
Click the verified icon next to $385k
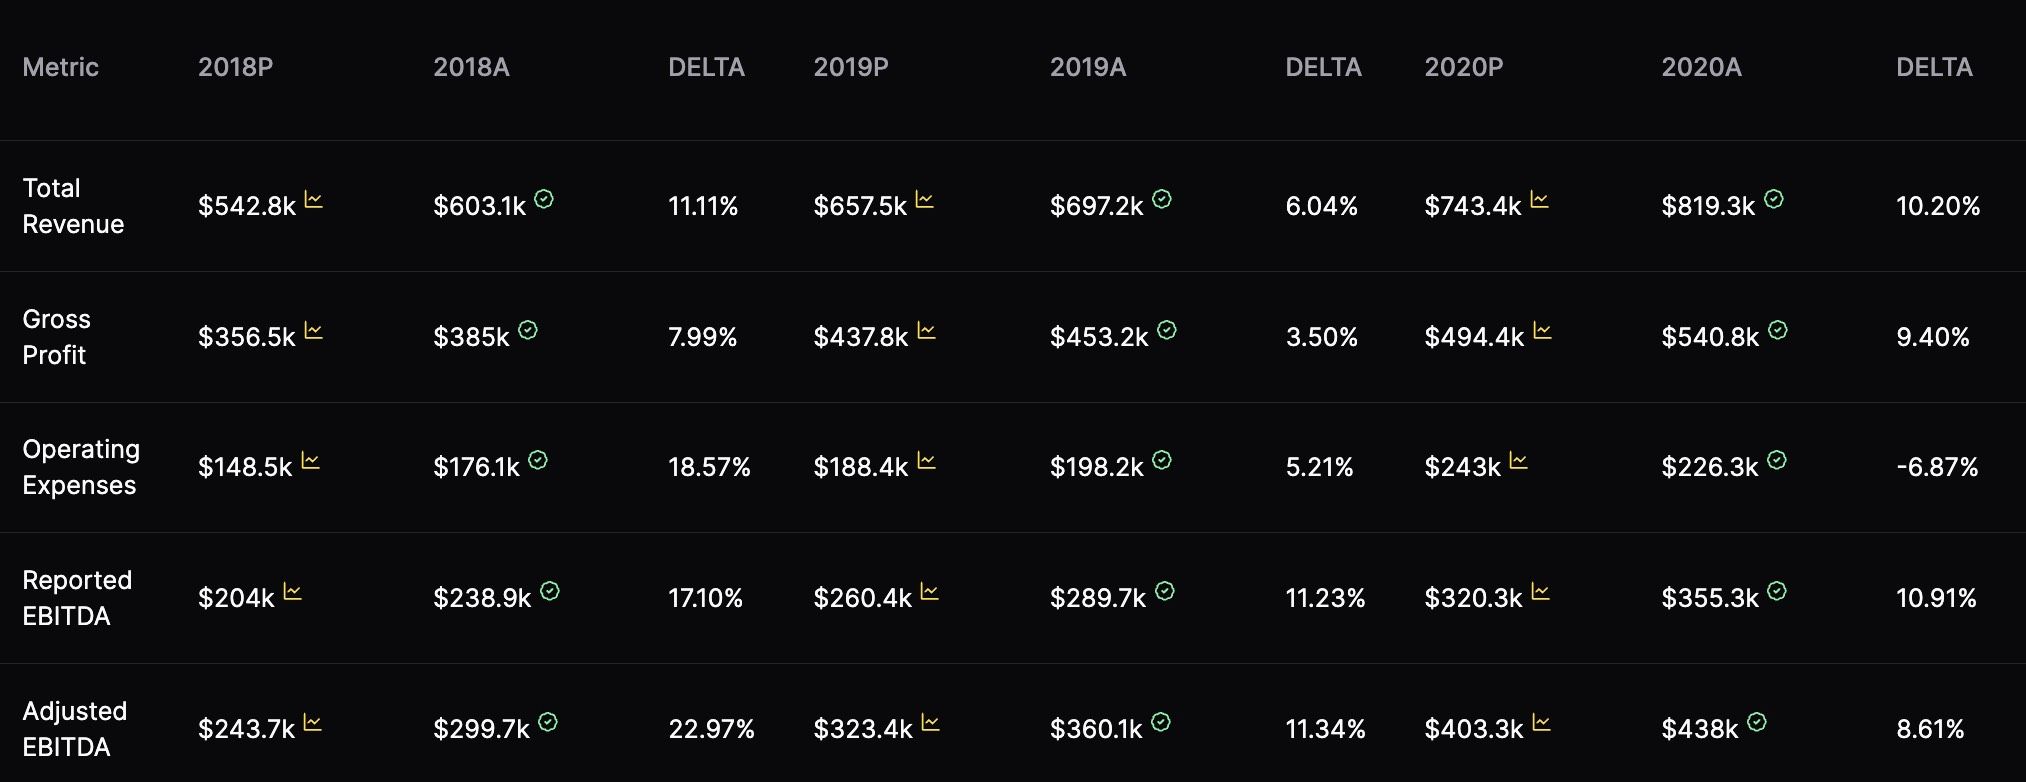(x=528, y=330)
